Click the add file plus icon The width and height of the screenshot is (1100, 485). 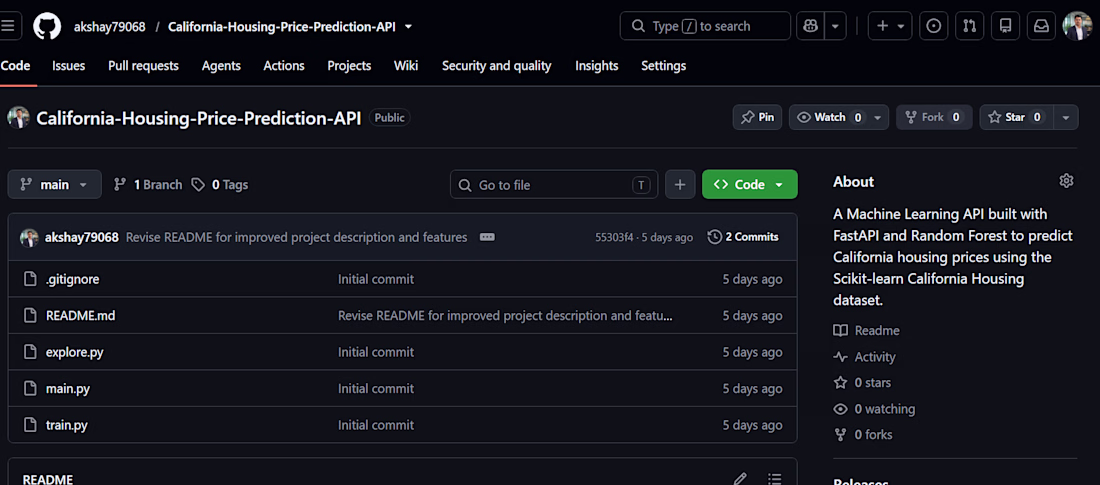(680, 185)
